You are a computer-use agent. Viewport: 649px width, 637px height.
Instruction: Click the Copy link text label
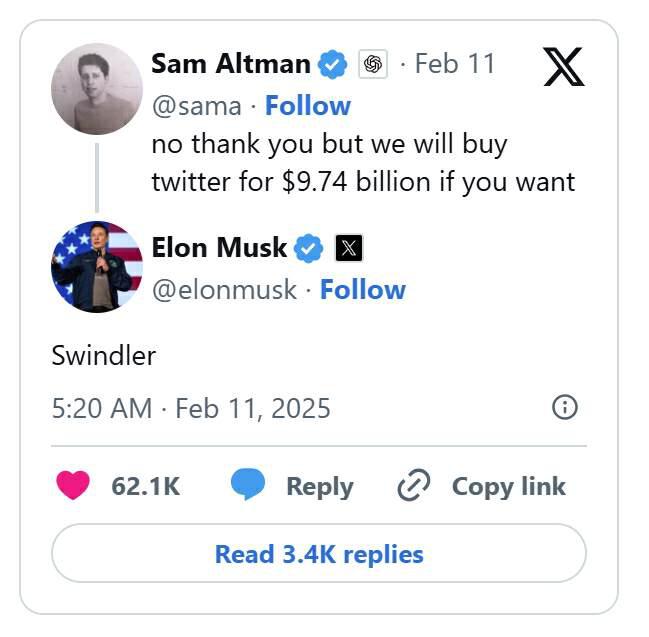click(508, 486)
